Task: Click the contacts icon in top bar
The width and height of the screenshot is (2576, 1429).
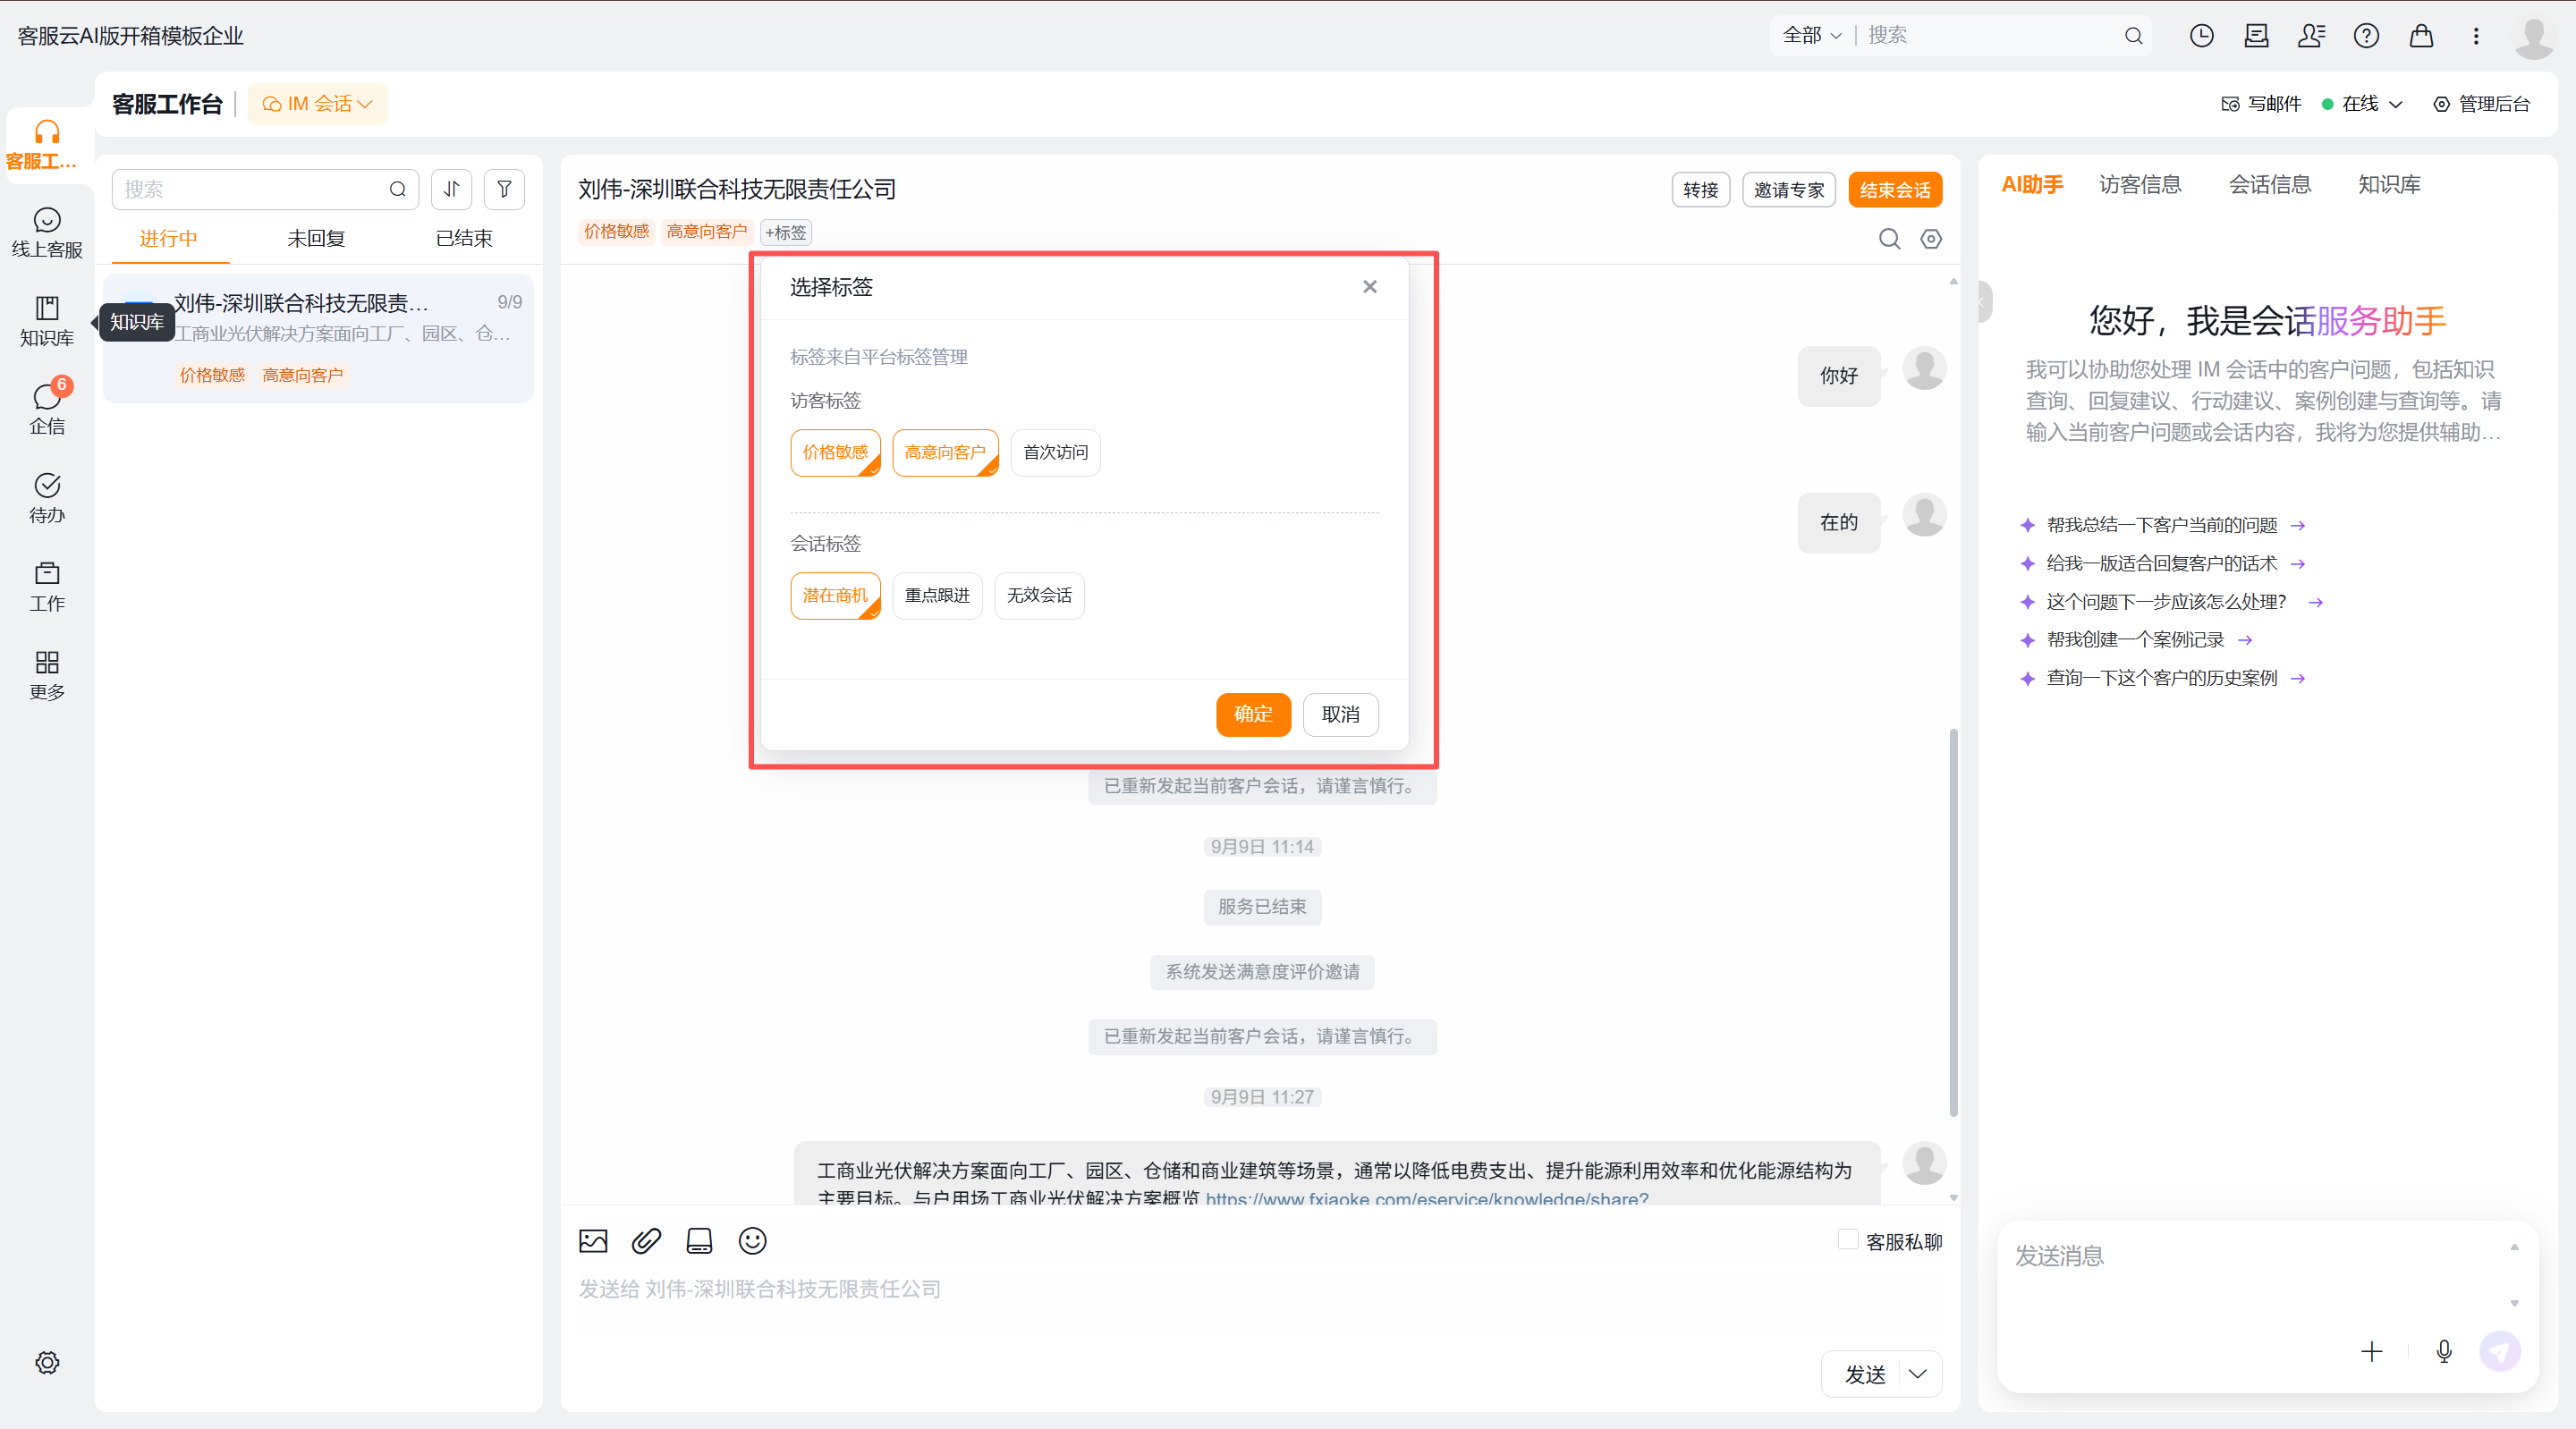Action: tap(2311, 36)
